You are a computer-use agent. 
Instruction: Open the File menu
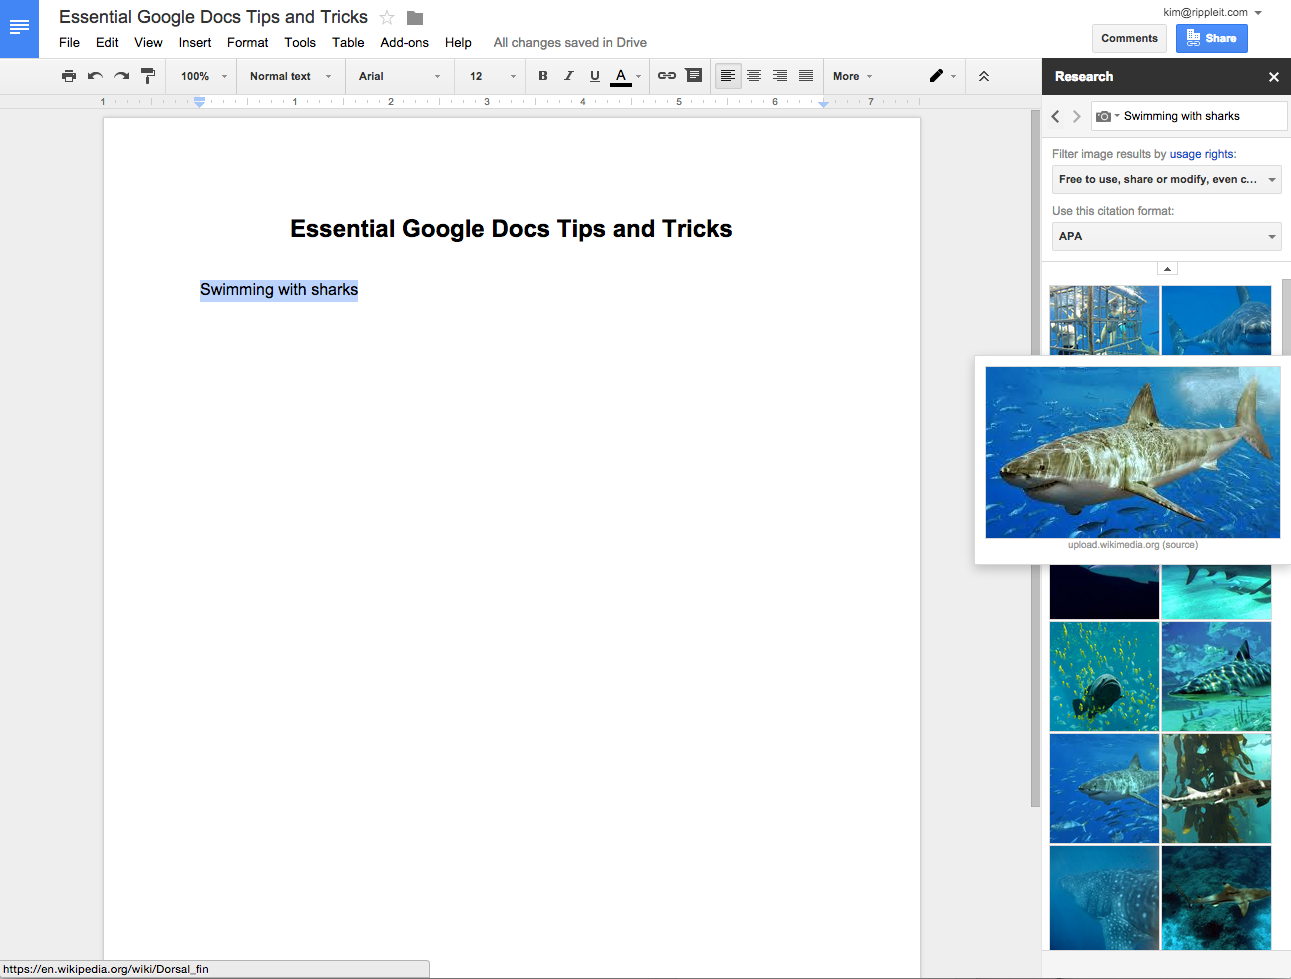(69, 43)
